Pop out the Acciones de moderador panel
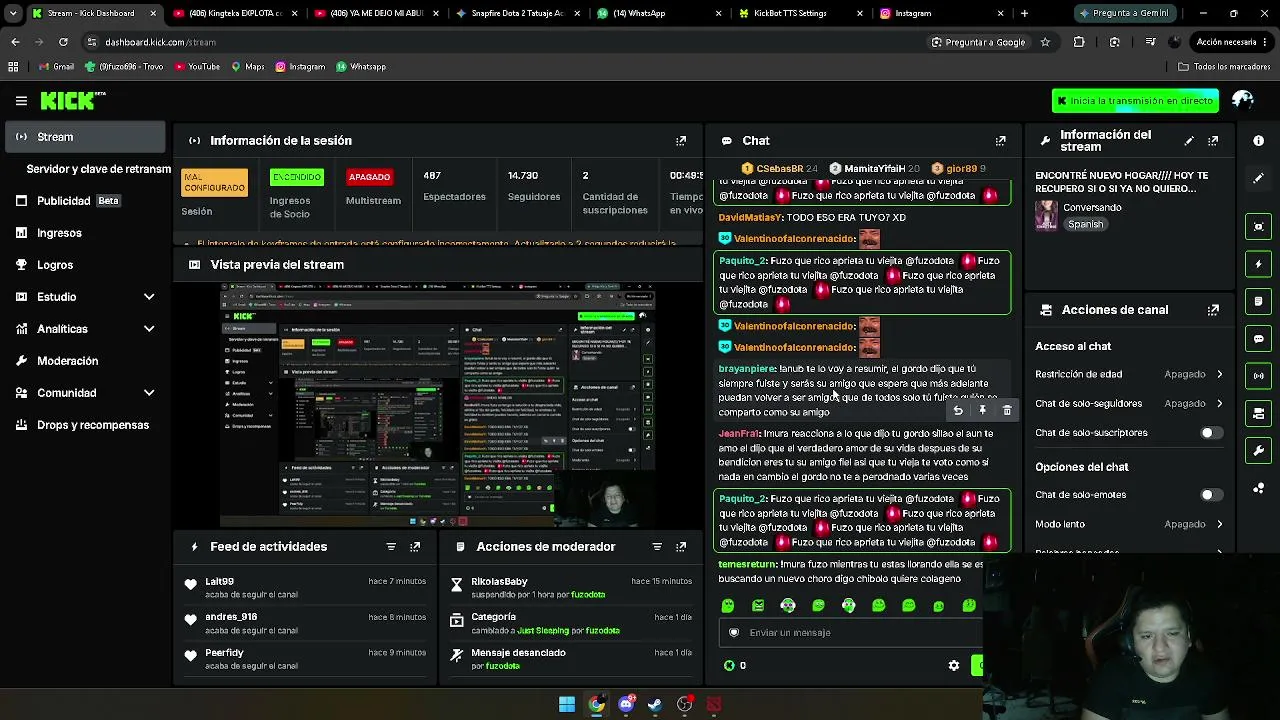This screenshot has height=720, width=1280. [x=681, y=547]
